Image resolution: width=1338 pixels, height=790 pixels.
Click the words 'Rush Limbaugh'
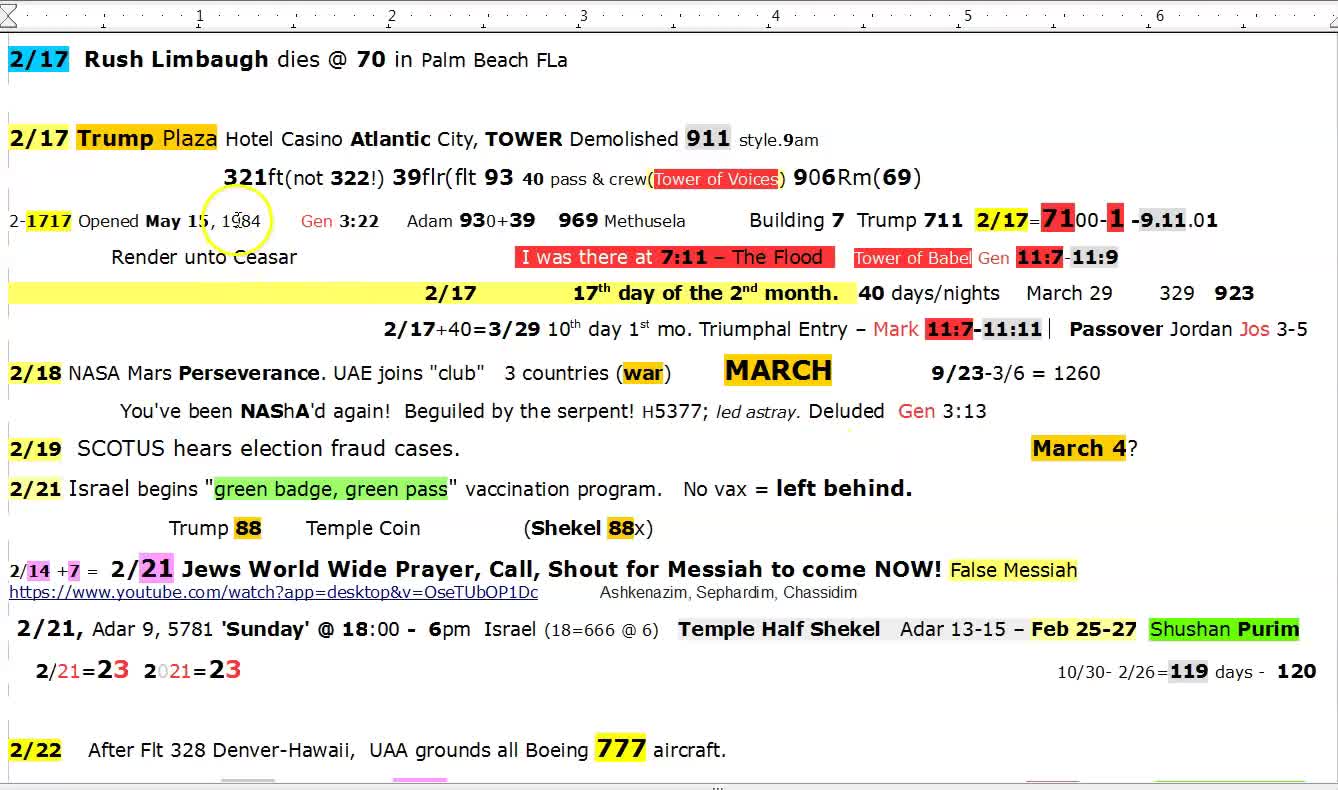[x=176, y=59]
